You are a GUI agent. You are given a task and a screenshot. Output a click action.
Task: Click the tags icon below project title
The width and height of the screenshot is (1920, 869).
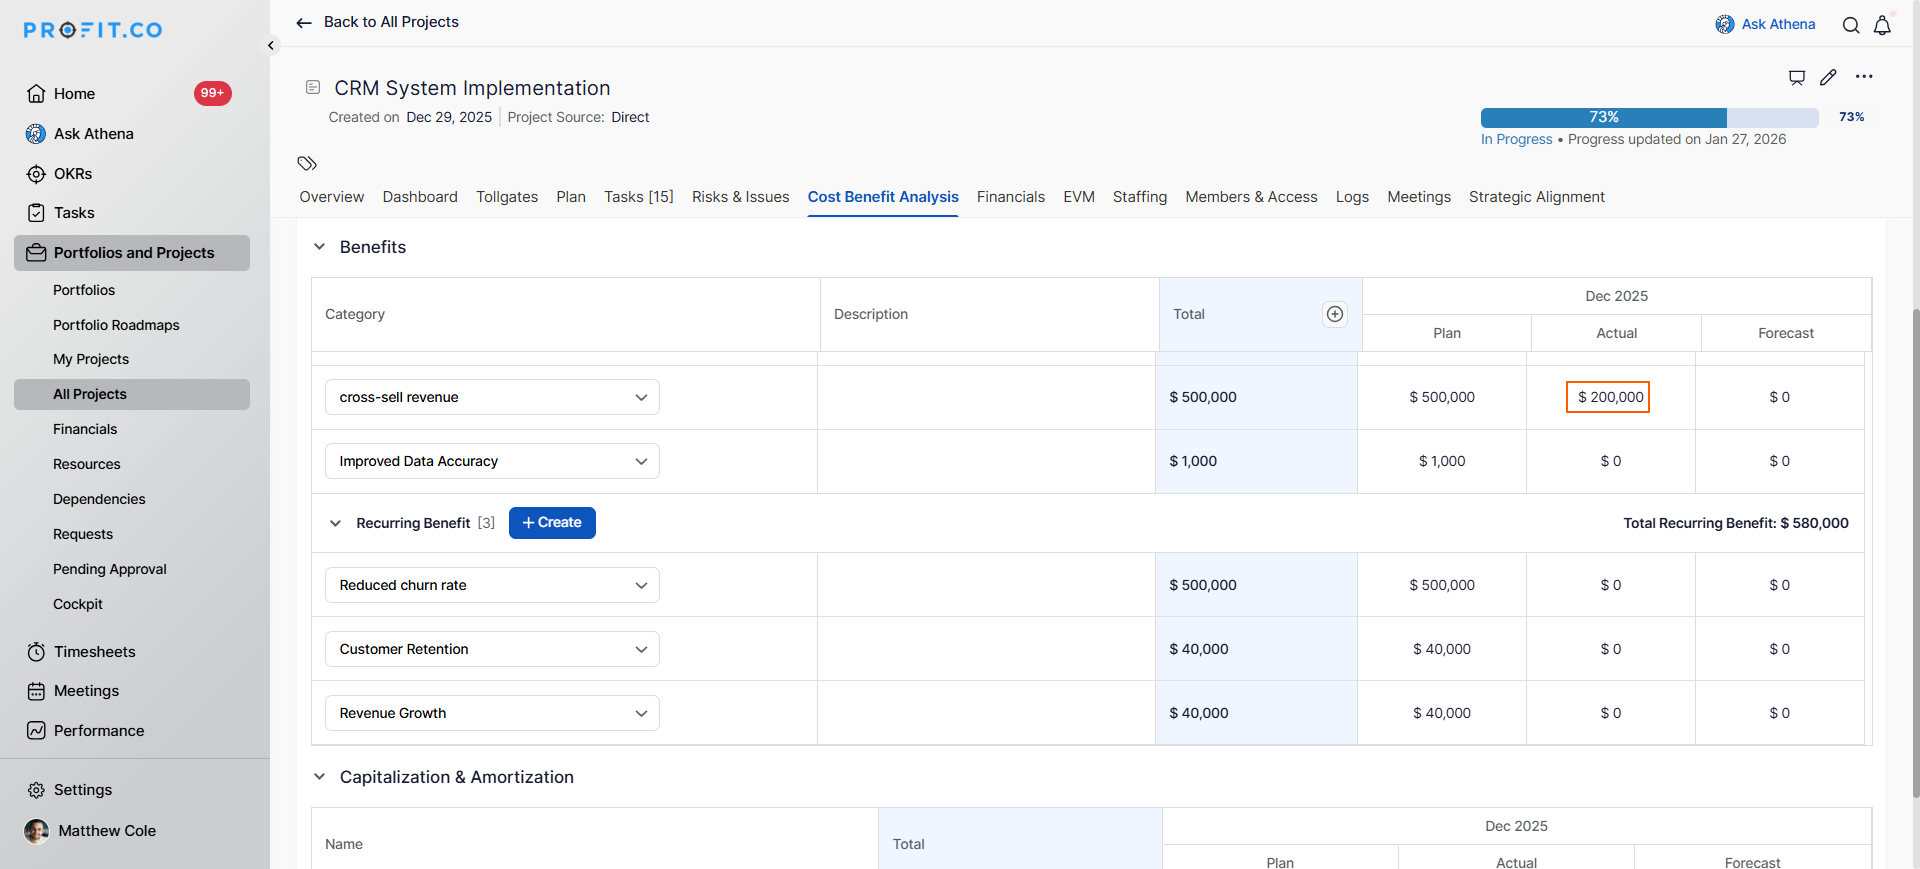tap(307, 163)
